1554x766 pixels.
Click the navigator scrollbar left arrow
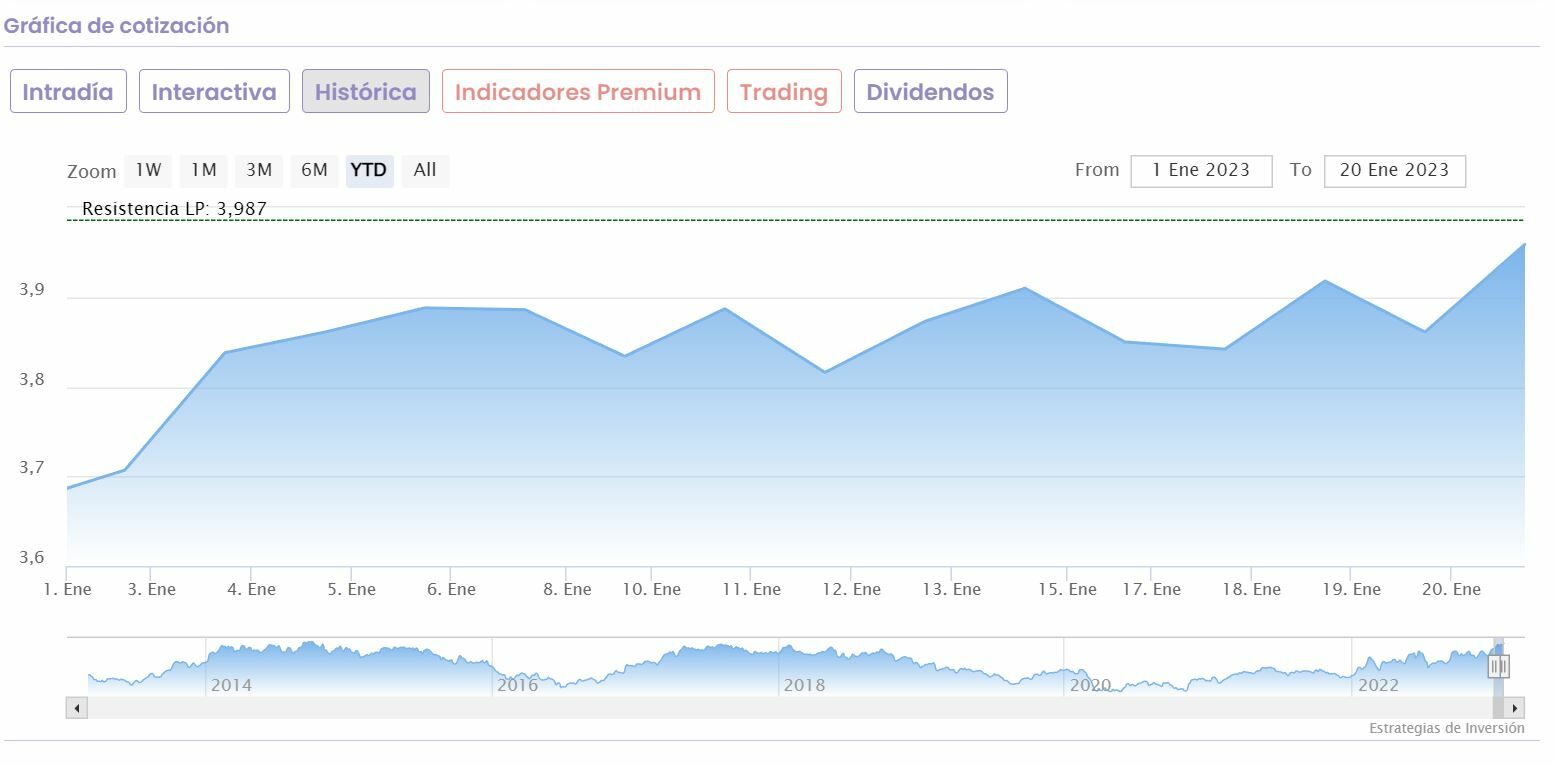coord(77,708)
